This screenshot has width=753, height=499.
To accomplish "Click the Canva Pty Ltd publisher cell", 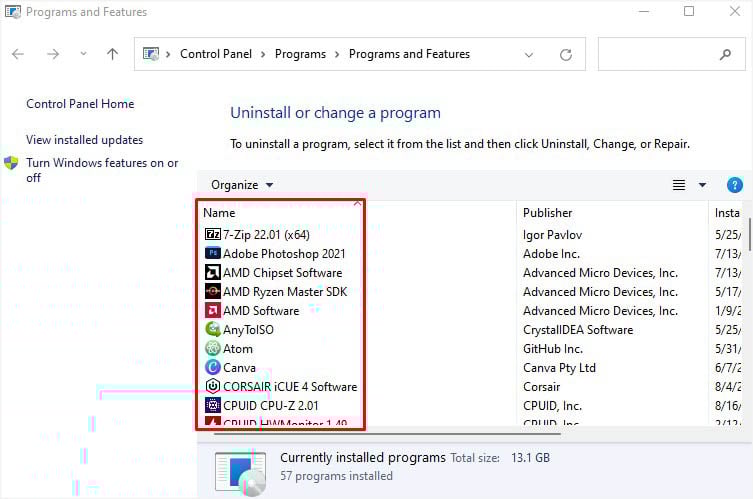I will 559,367.
